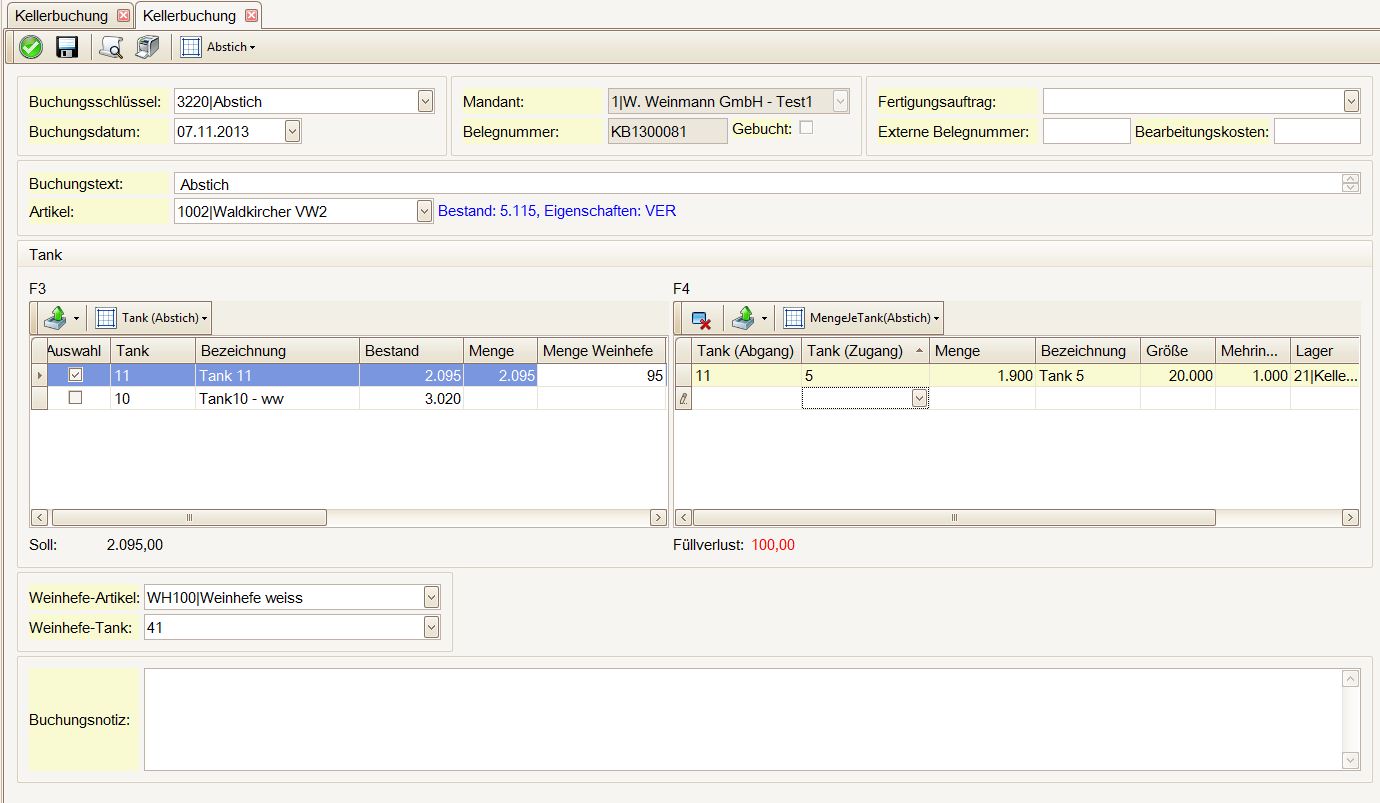Click the F3 grid scroll left arrow
1380x803 pixels.
click(x=40, y=518)
